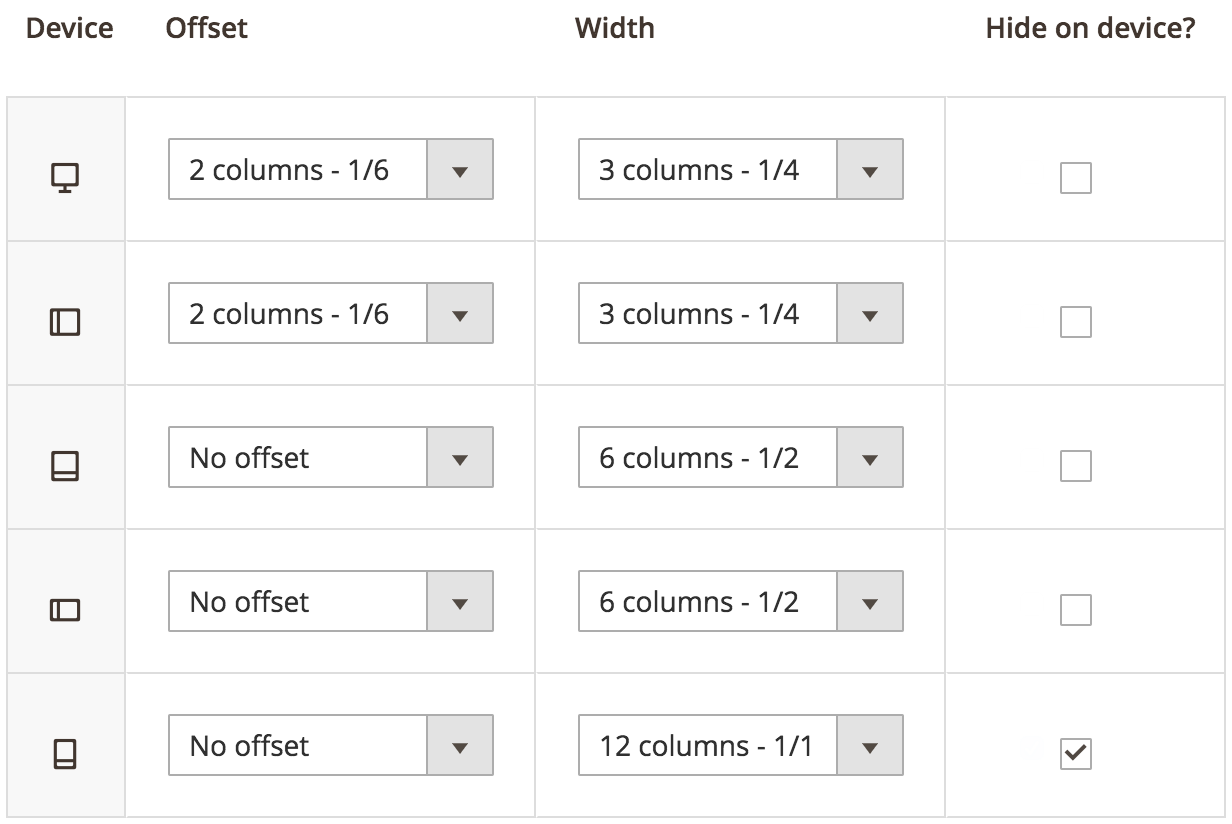Expand portrait tablet No offset dropdown

[331, 457]
